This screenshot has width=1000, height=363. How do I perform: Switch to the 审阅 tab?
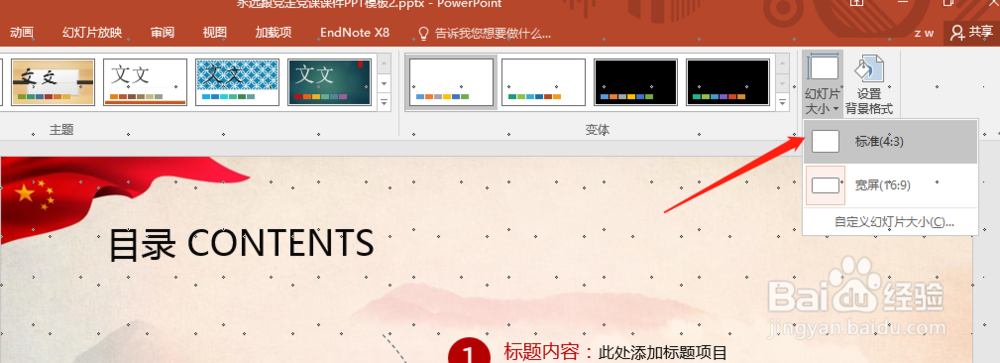click(163, 33)
